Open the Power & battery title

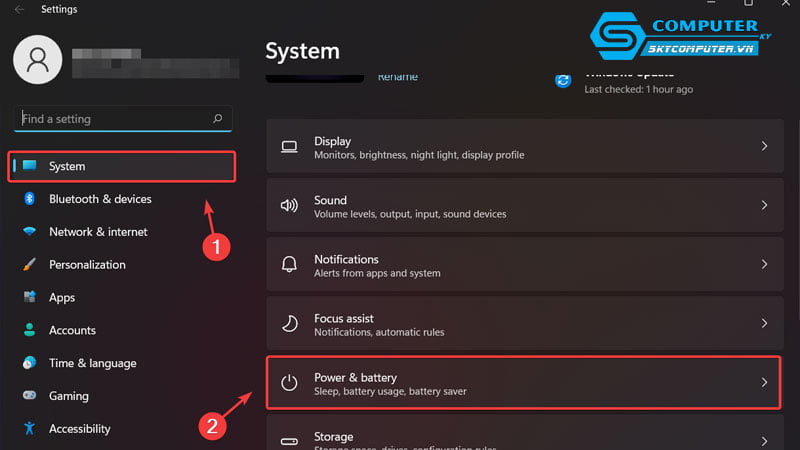356,378
